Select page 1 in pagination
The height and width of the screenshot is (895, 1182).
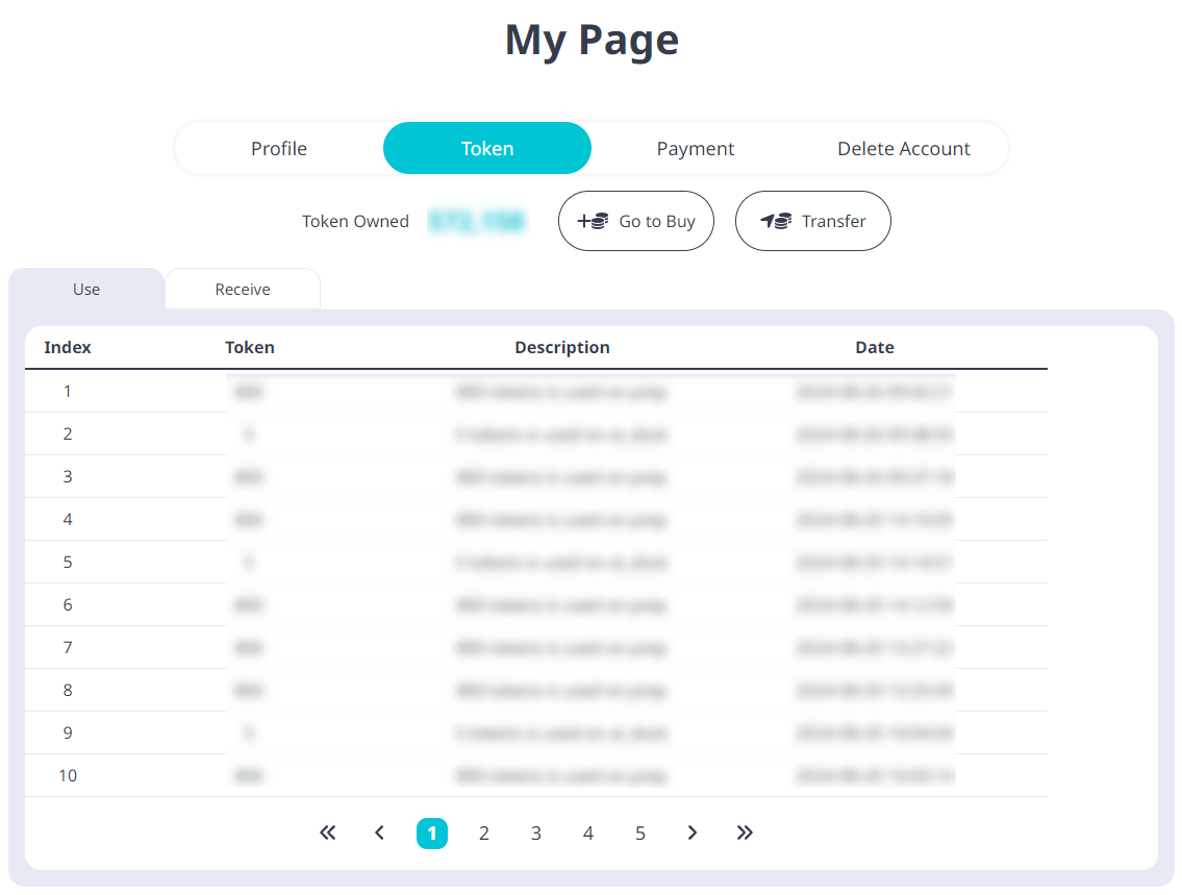(x=432, y=833)
